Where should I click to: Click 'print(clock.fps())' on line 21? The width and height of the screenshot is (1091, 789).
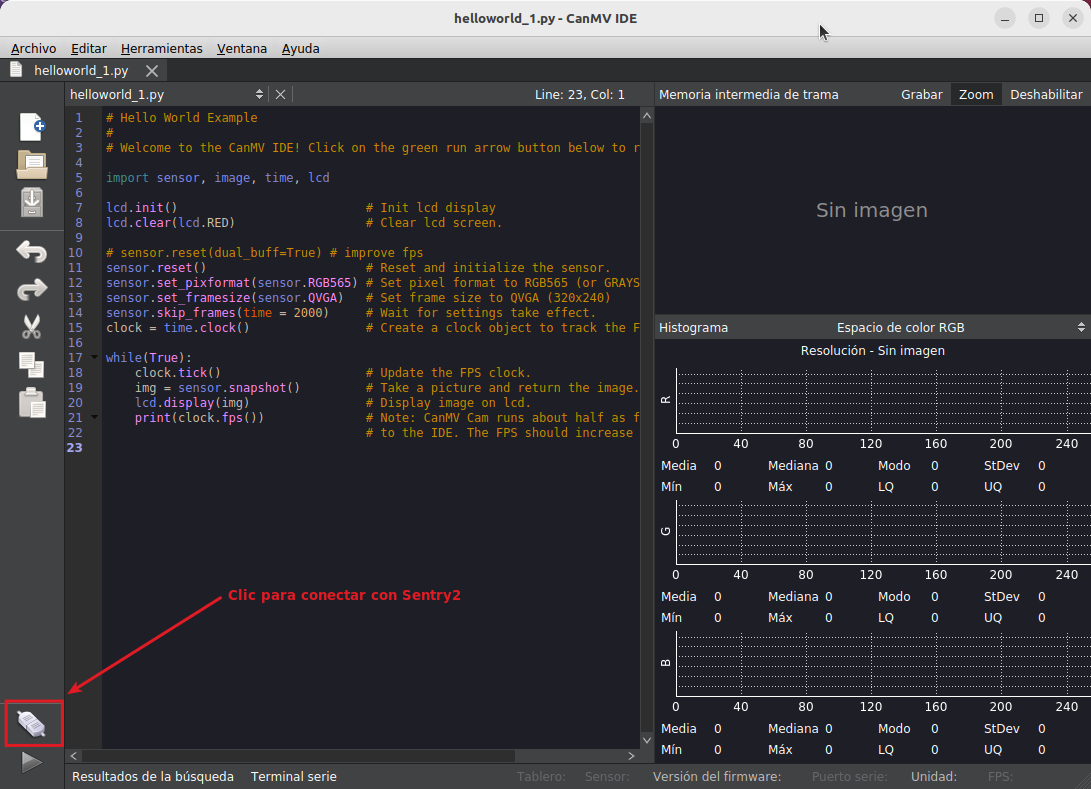[199, 417]
